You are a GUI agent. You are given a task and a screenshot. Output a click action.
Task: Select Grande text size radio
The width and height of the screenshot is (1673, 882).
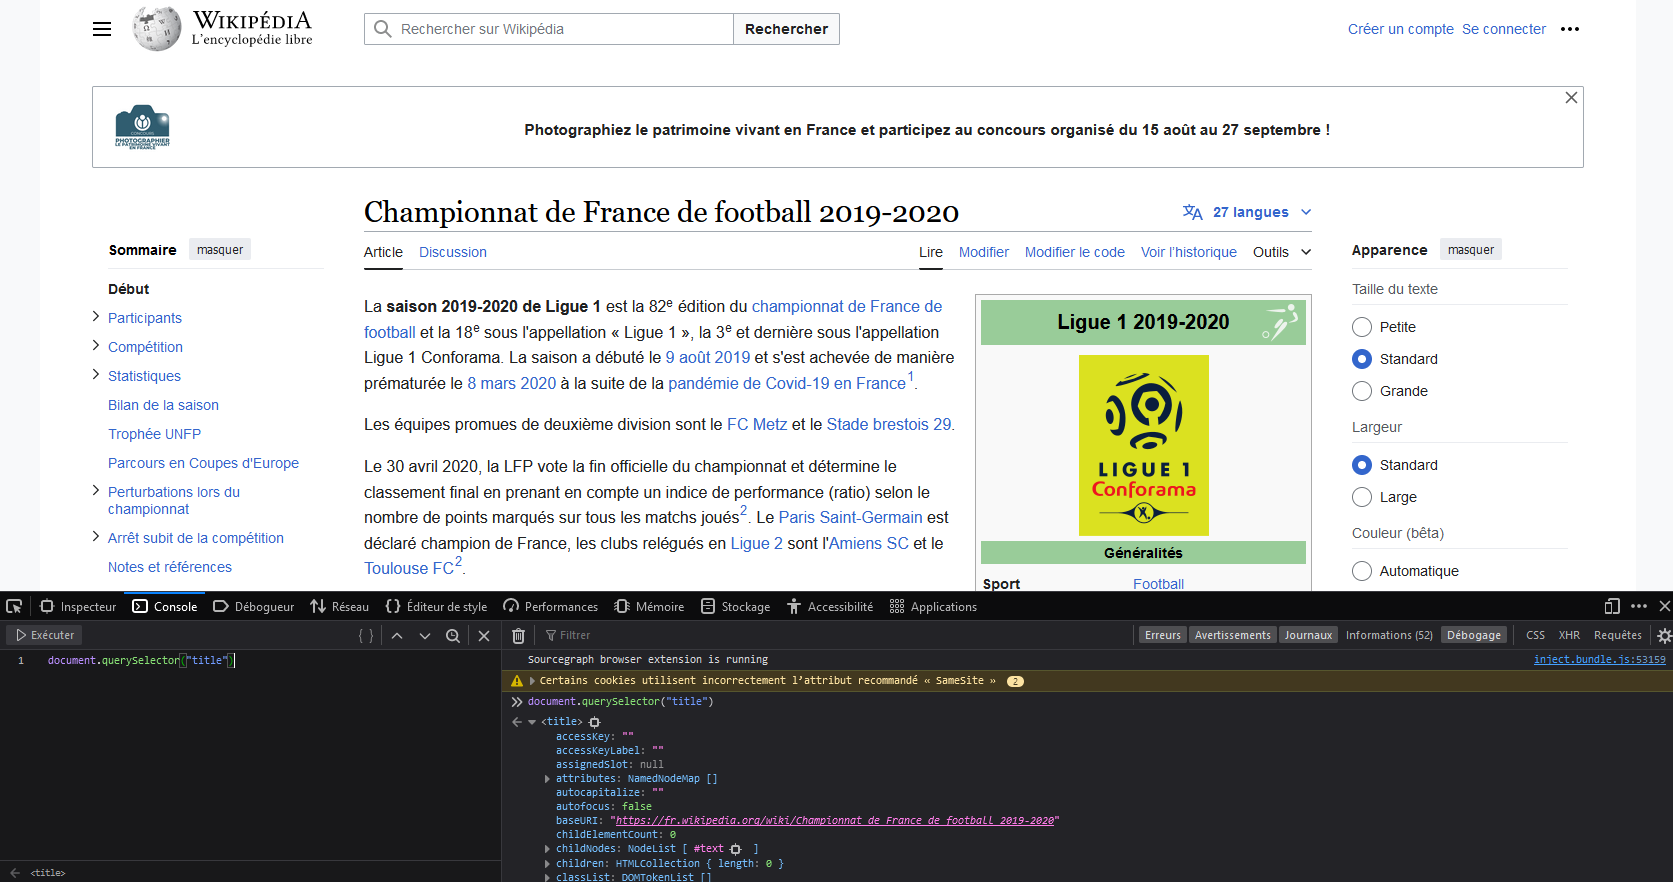1362,391
